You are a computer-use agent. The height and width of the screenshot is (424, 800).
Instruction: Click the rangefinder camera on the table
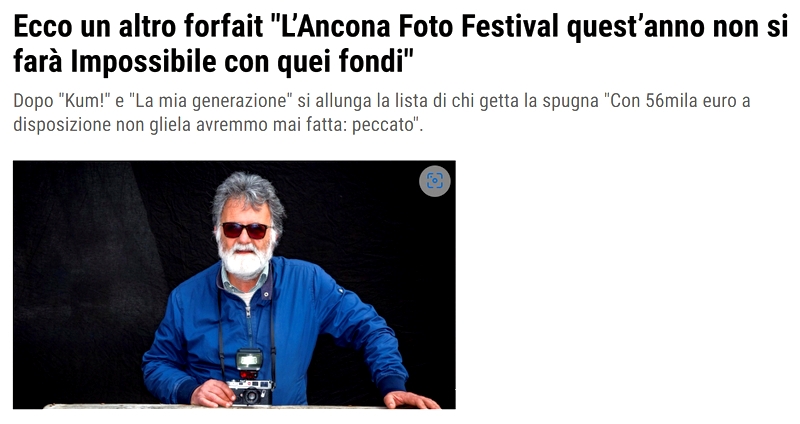point(251,392)
